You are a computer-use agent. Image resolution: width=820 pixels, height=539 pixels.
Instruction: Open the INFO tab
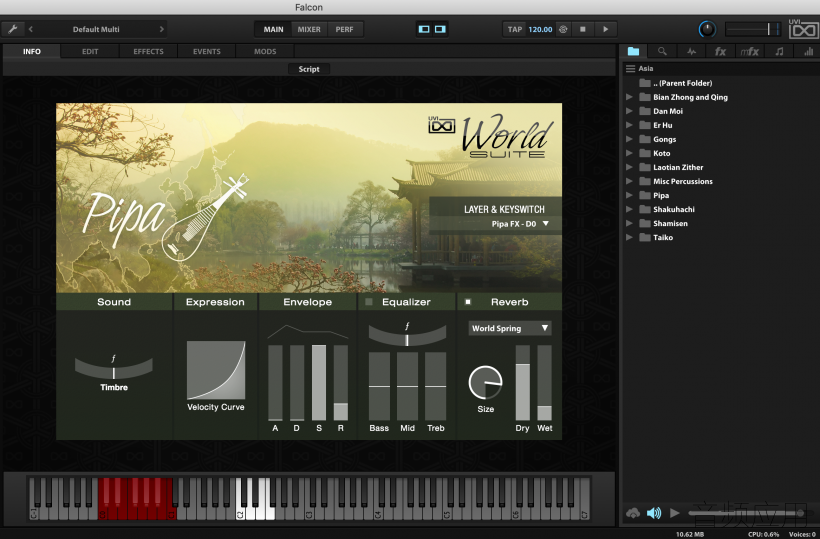[32, 51]
